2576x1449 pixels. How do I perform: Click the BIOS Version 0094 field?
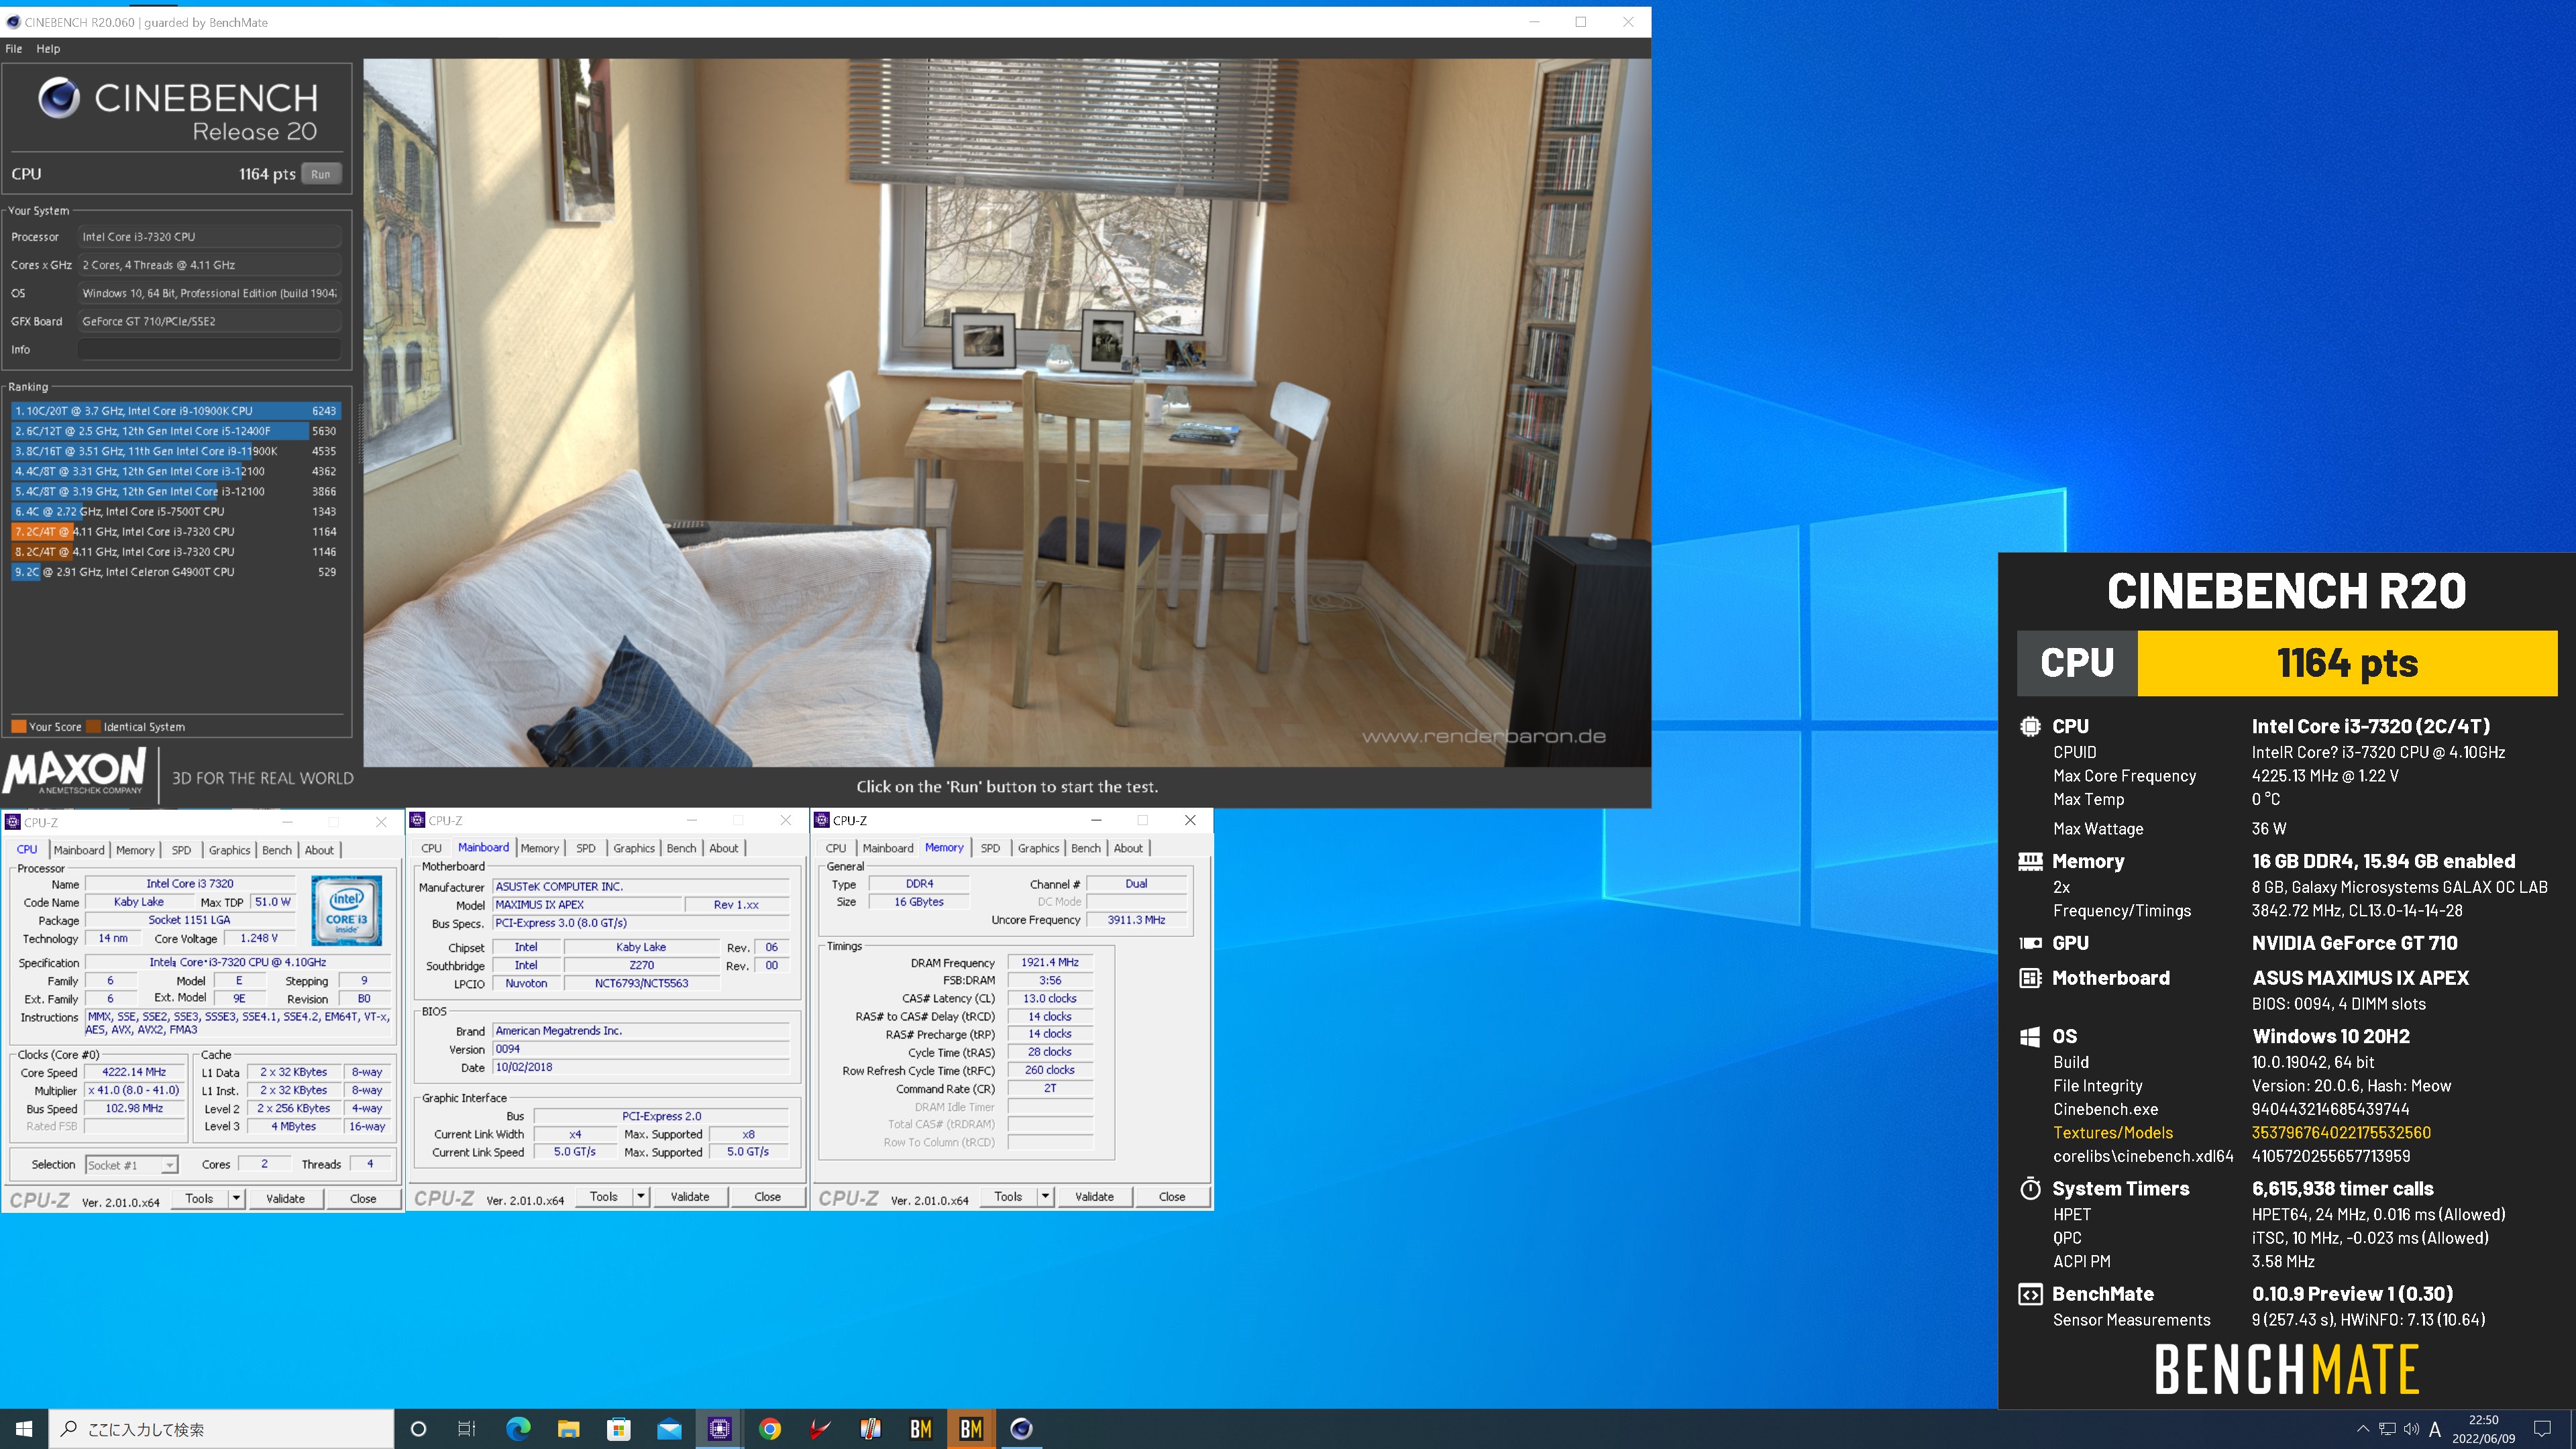(640, 1049)
